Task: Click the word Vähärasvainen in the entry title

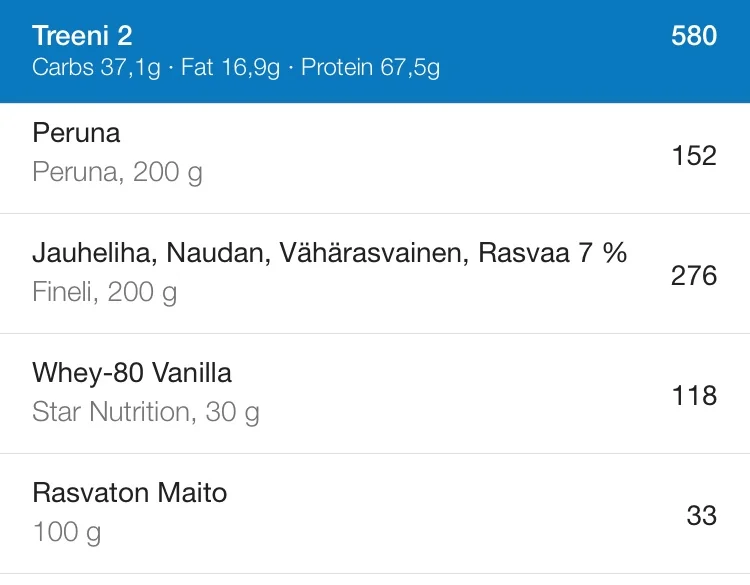Action: tap(365, 254)
